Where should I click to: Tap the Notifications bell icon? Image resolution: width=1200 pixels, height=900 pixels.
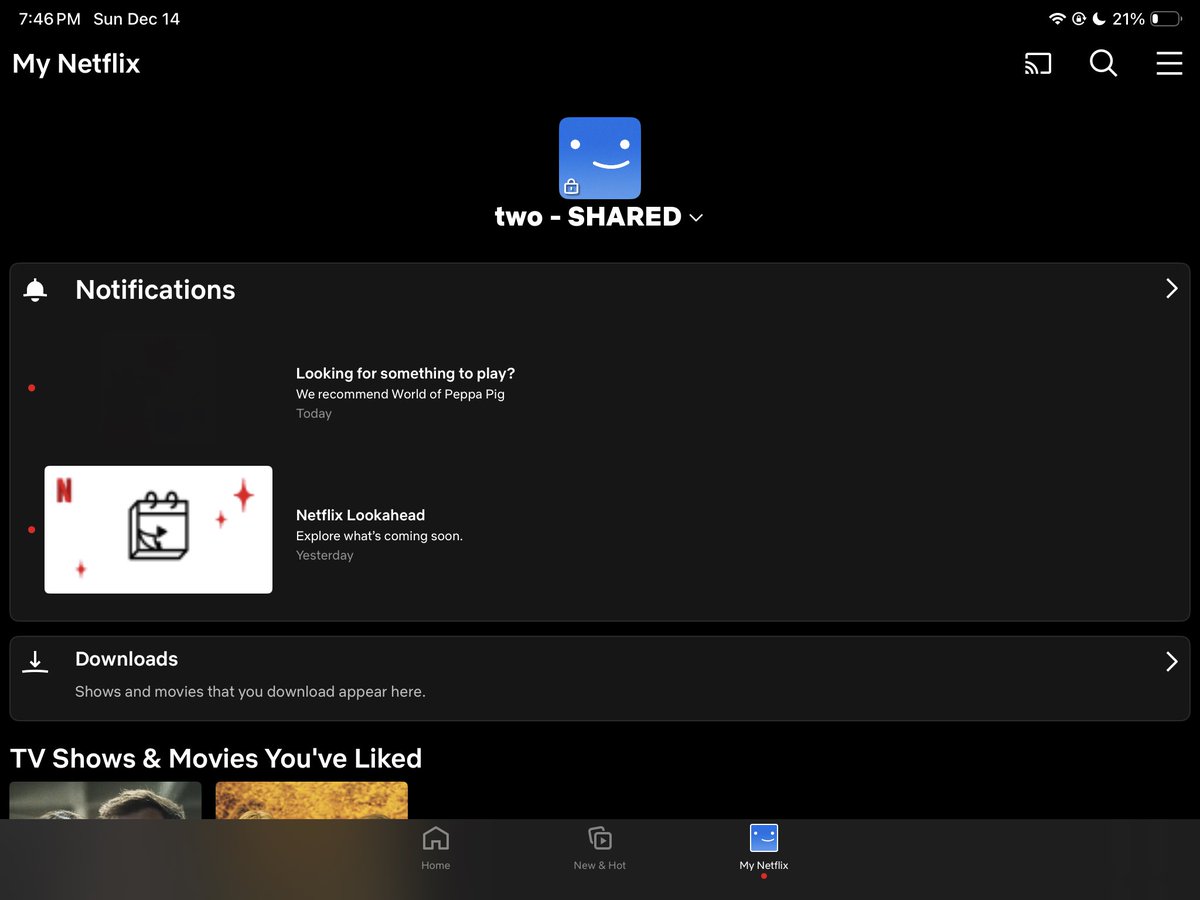pyautogui.click(x=35, y=290)
